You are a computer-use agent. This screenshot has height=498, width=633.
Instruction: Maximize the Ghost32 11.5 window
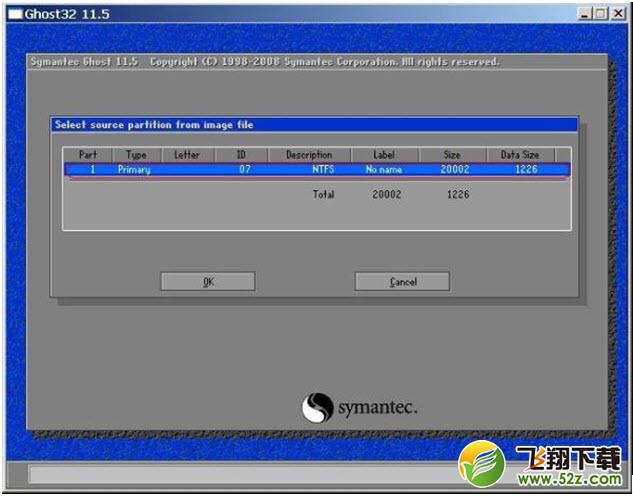pyautogui.click(x=601, y=14)
